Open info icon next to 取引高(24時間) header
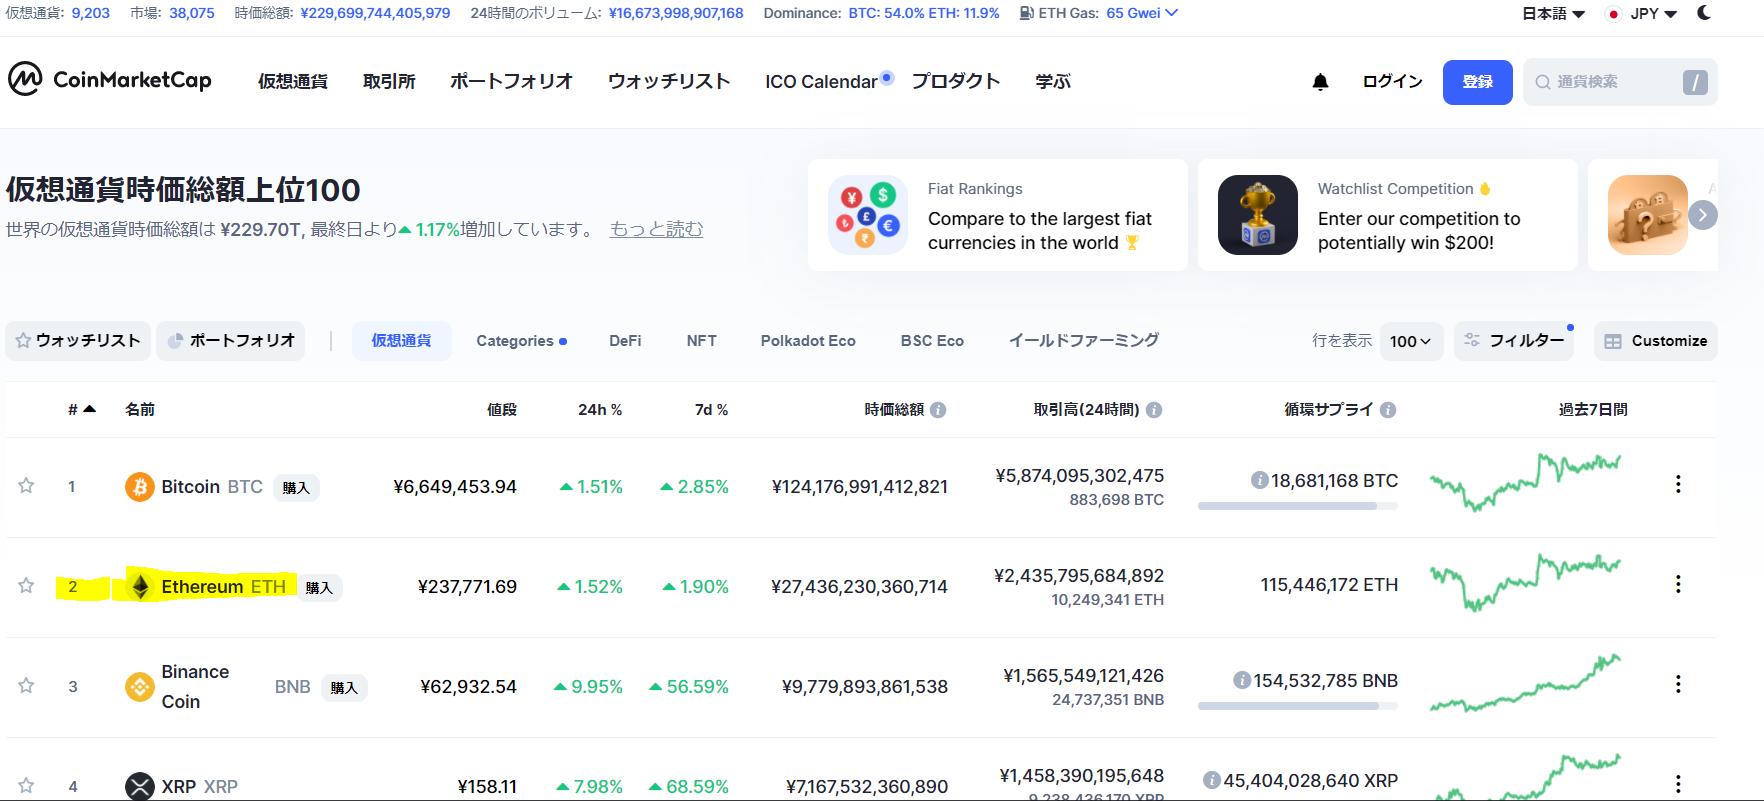 tap(1154, 410)
